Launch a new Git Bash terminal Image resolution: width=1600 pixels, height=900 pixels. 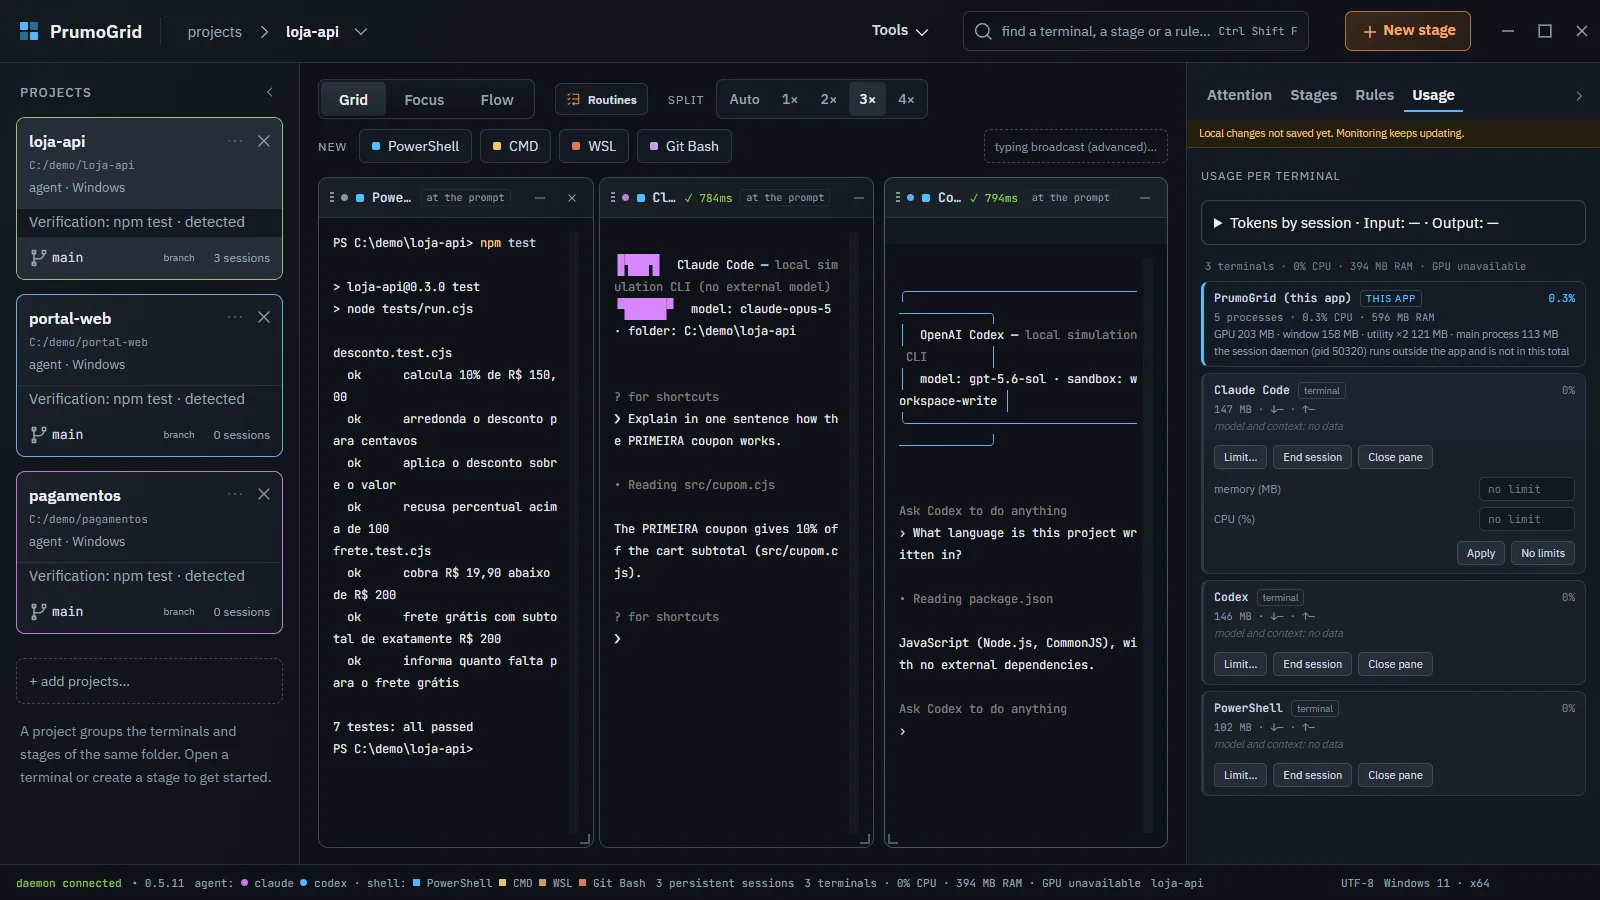pyautogui.click(x=684, y=146)
